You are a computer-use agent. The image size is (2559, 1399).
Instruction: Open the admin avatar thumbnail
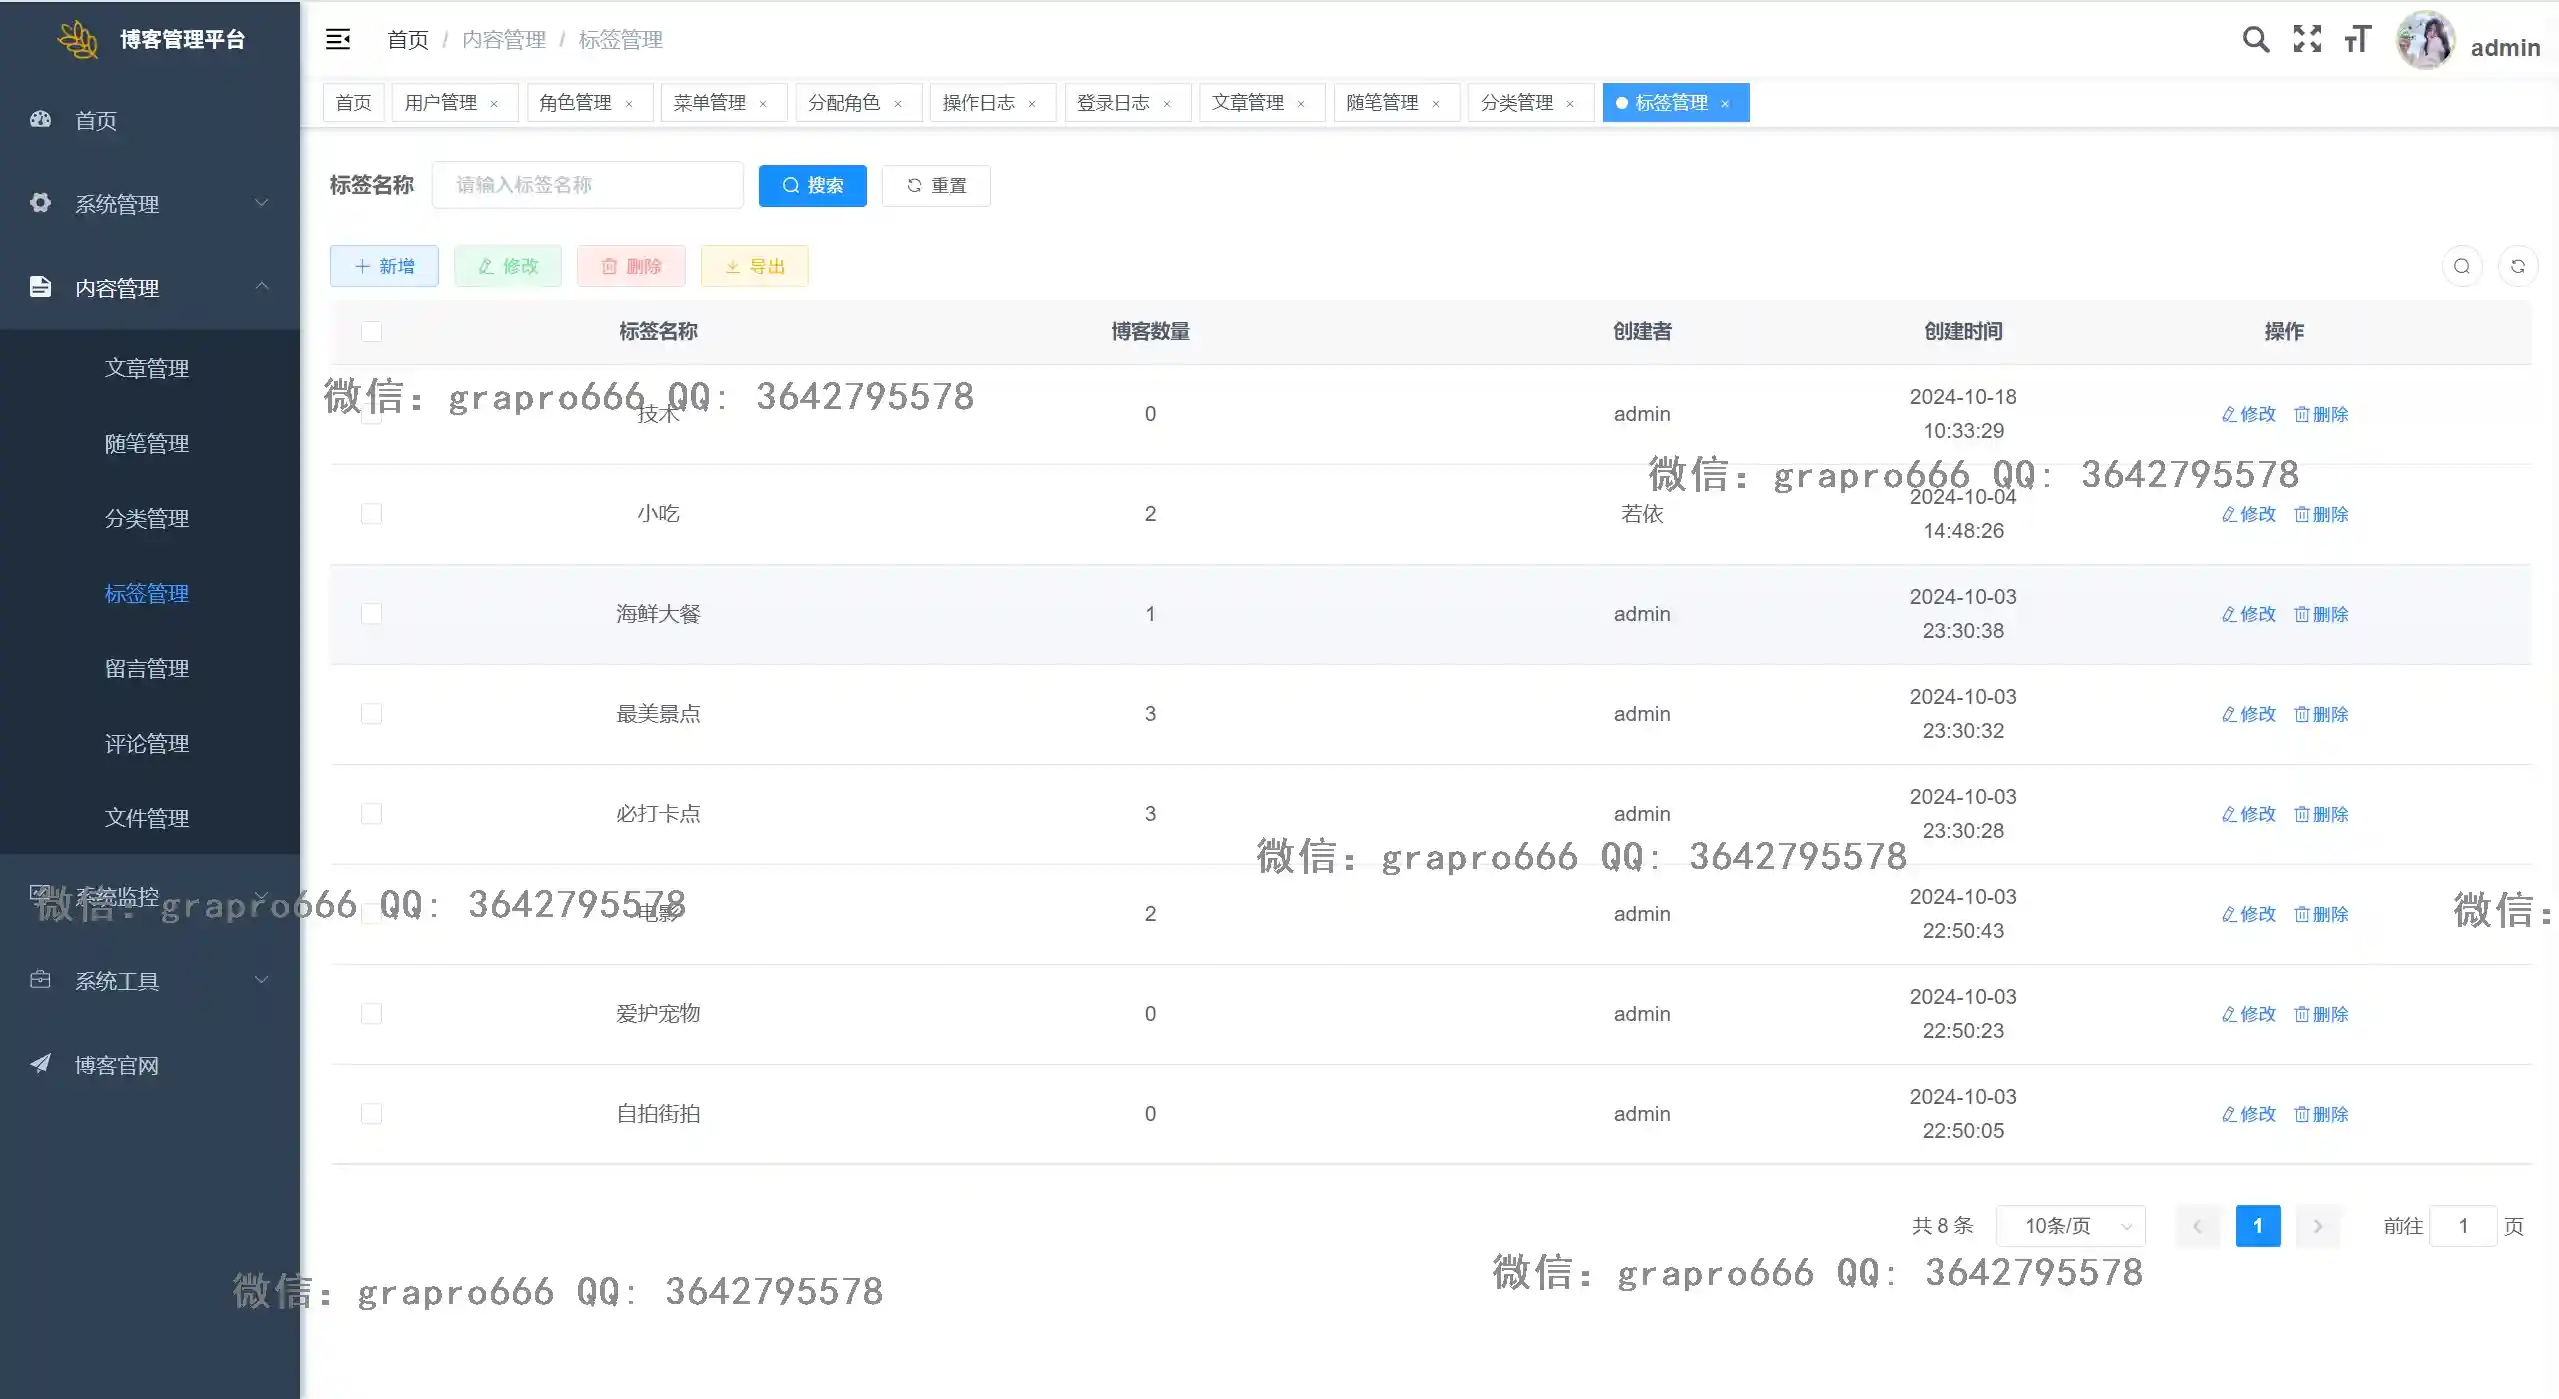pyautogui.click(x=2425, y=39)
